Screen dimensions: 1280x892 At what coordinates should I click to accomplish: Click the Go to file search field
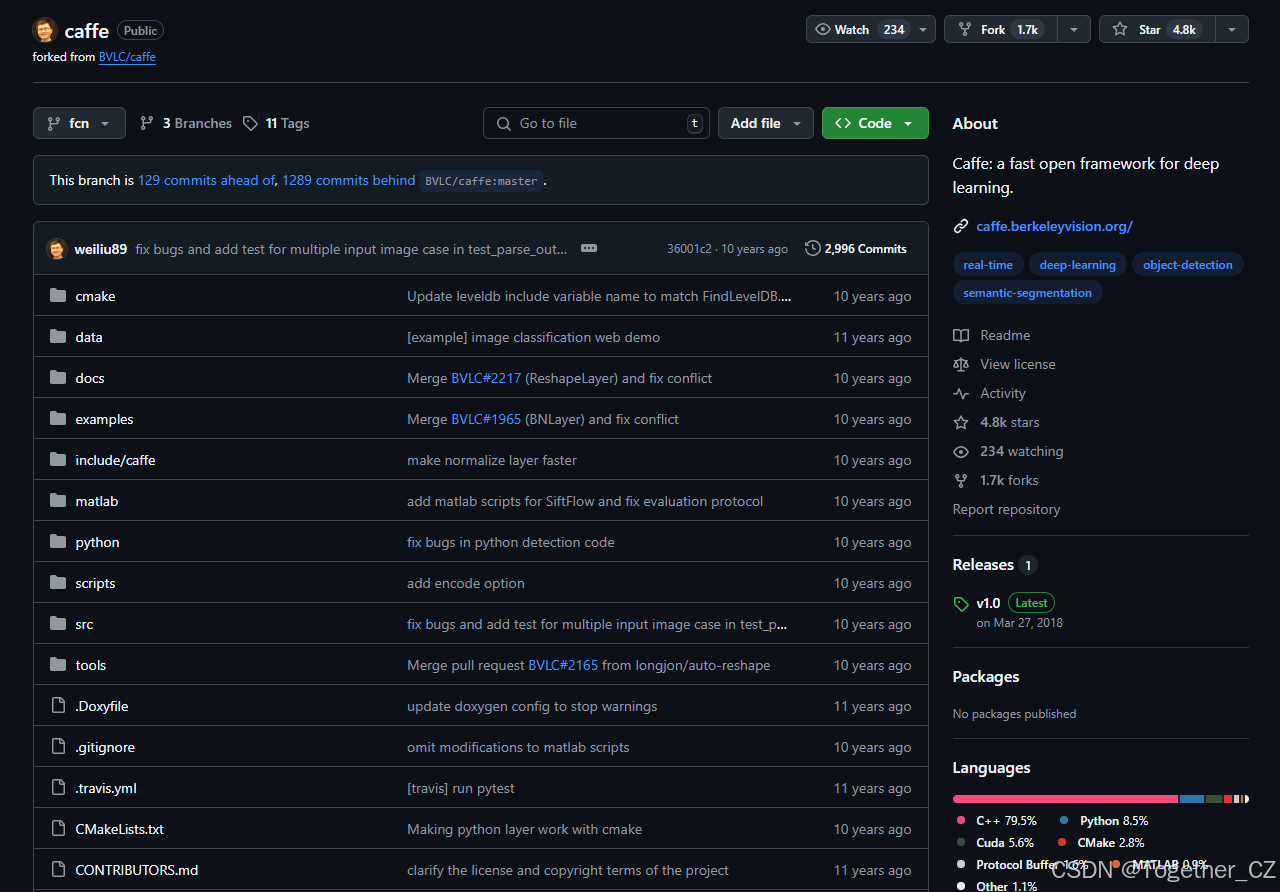tap(596, 123)
